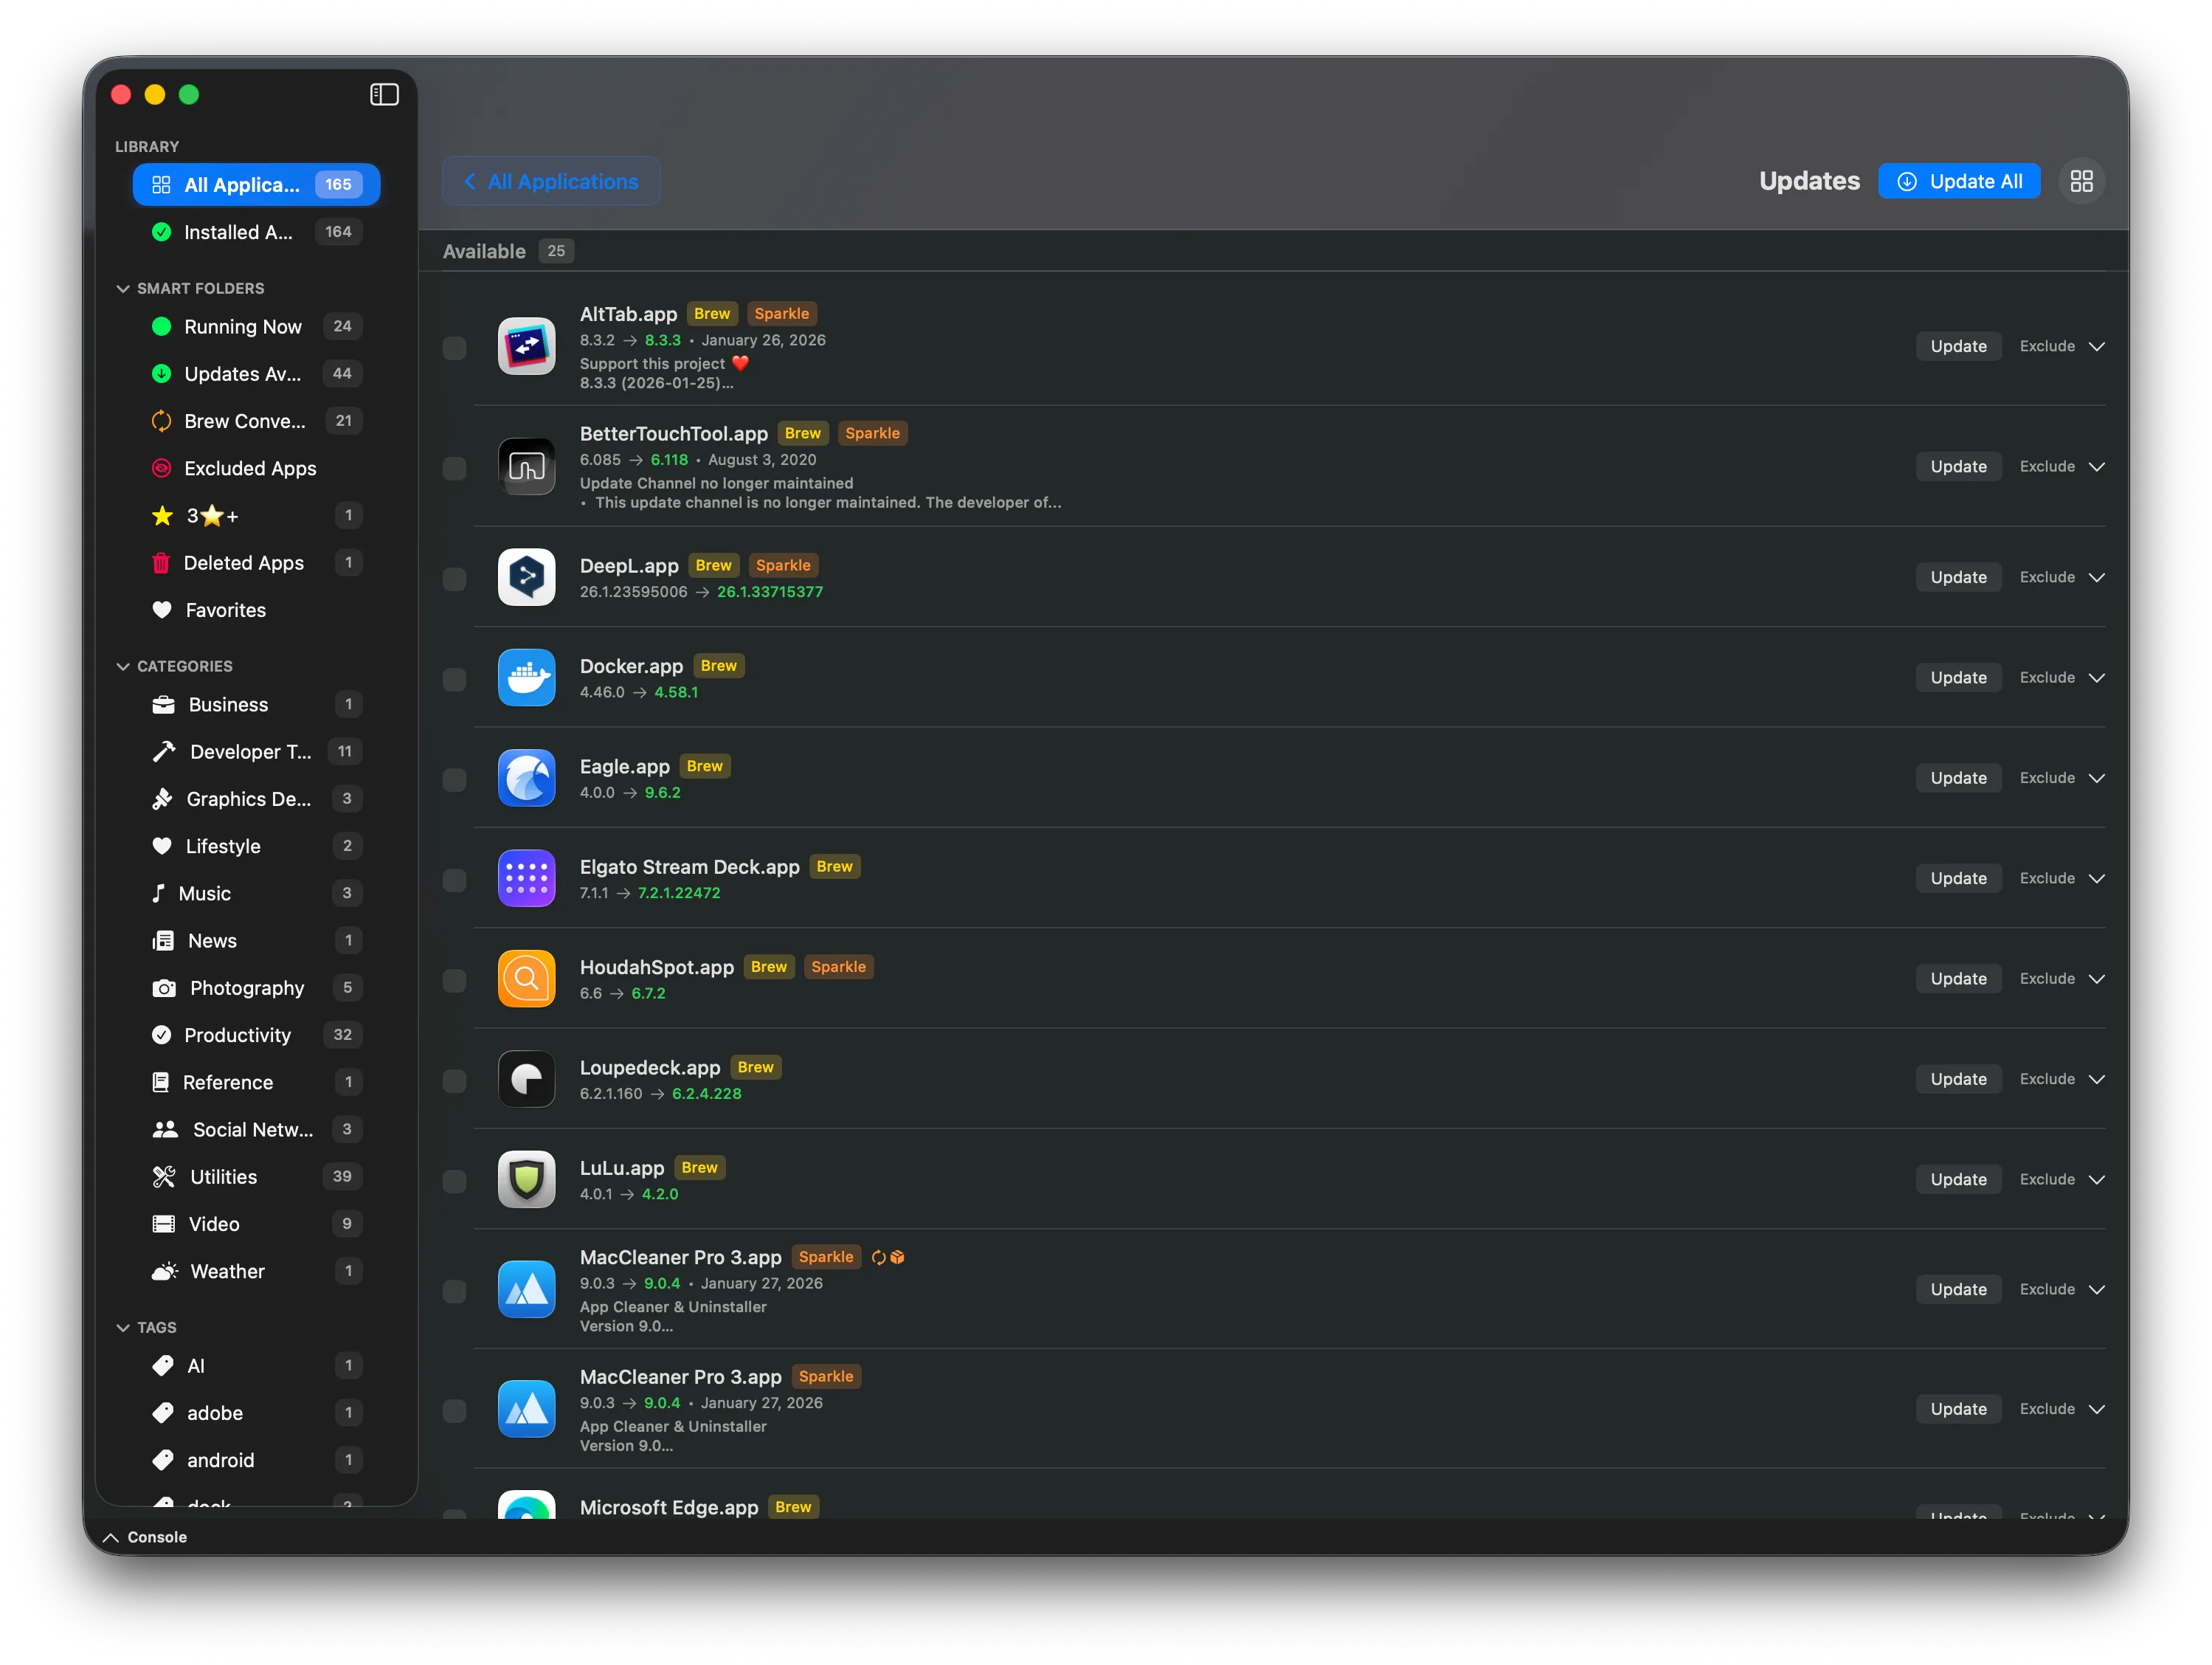Expand DeepL.app row details chevron
Image resolution: width=2212 pixels, height=1665 pixels.
pos(2098,577)
